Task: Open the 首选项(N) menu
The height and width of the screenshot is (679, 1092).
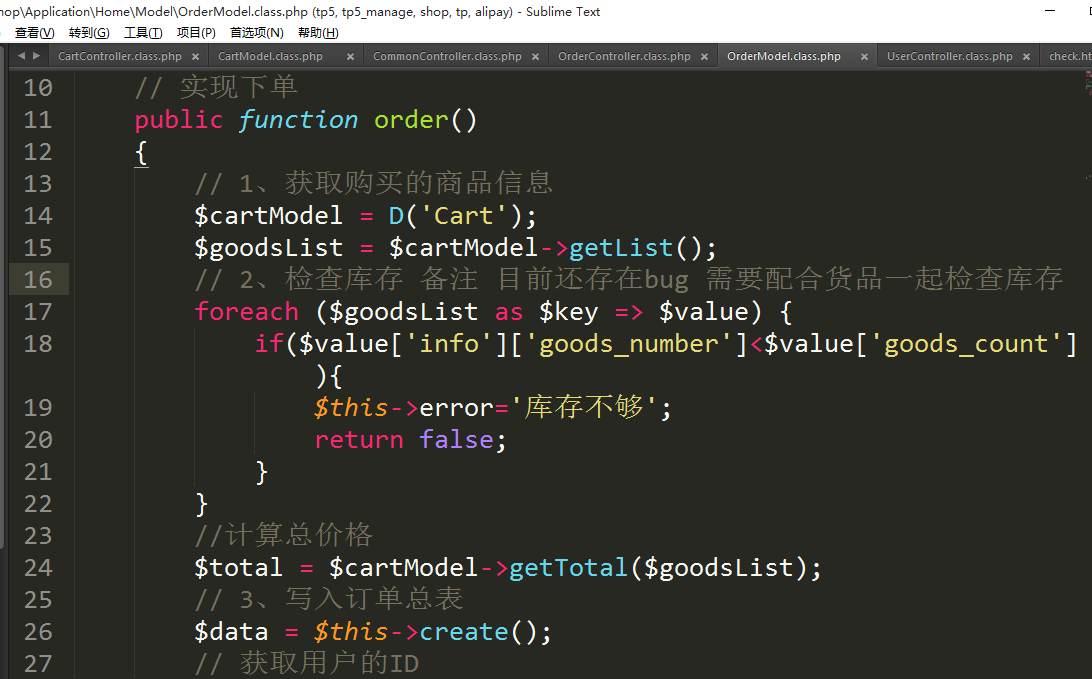Action: (x=257, y=33)
